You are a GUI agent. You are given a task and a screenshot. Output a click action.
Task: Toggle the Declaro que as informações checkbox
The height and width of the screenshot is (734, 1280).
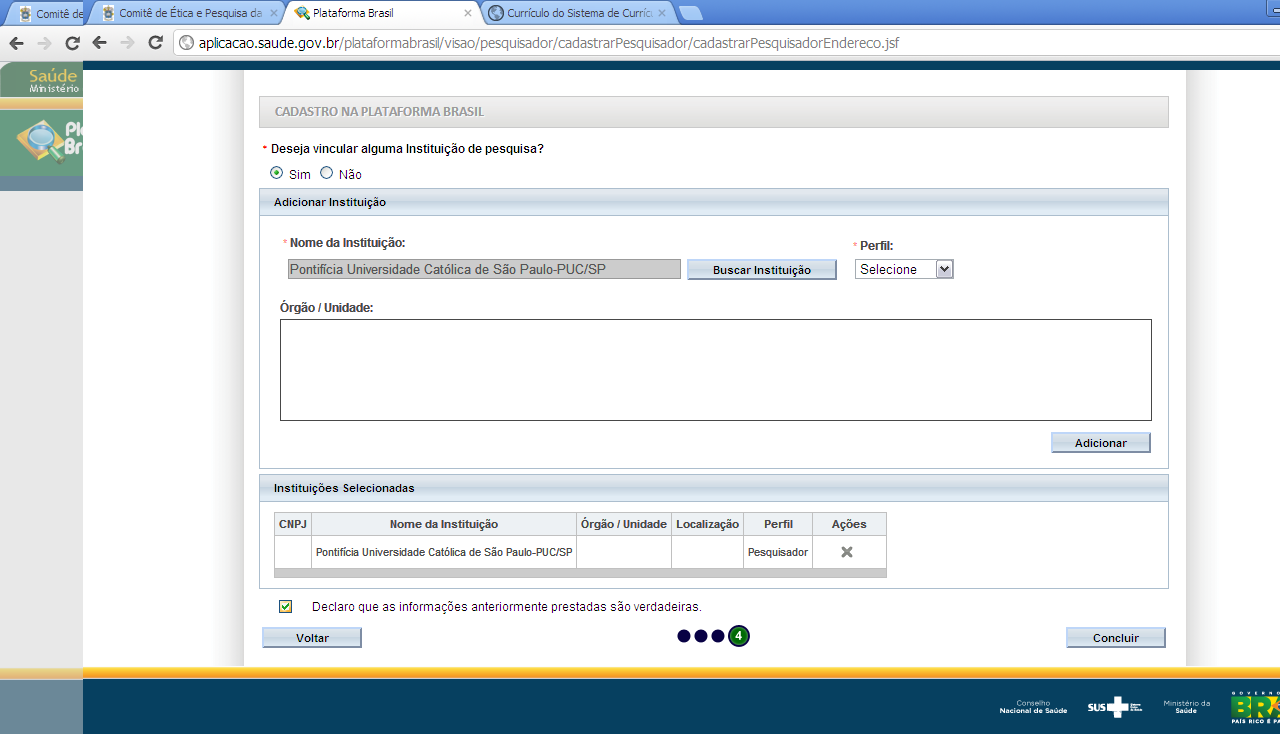point(286,606)
